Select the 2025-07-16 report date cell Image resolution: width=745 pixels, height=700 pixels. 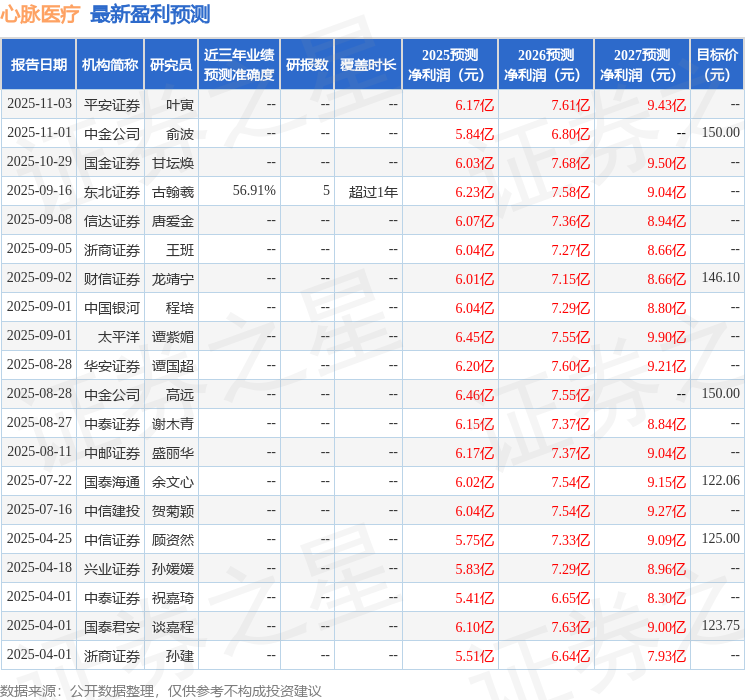39,511
